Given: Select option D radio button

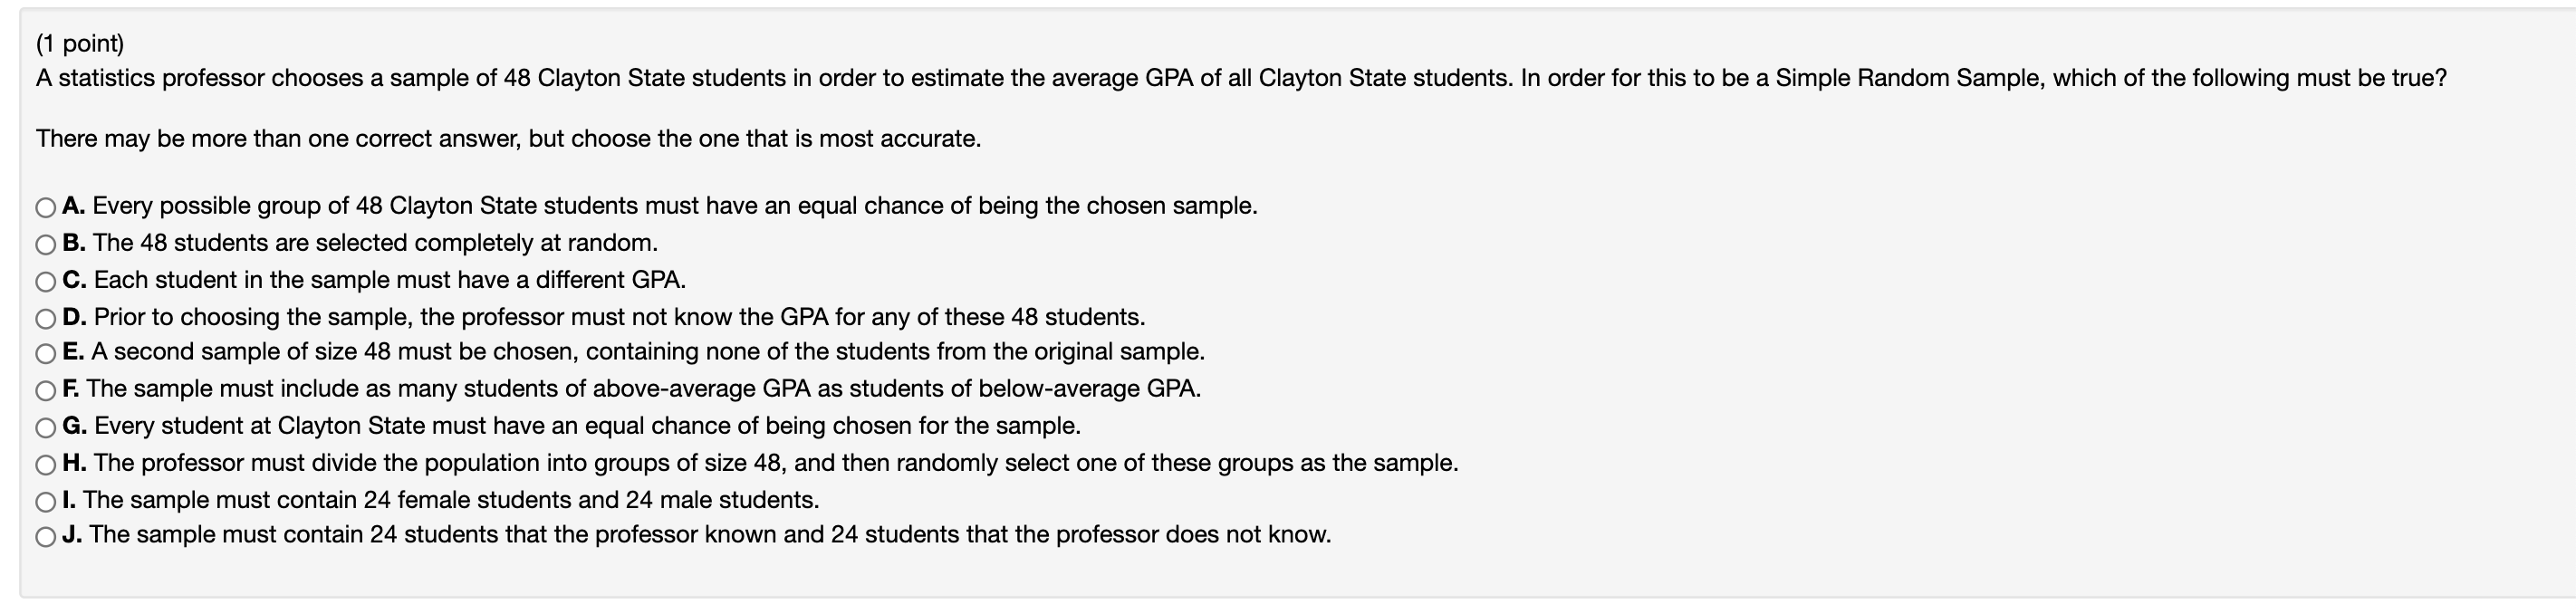Looking at the screenshot, I should click(45, 319).
